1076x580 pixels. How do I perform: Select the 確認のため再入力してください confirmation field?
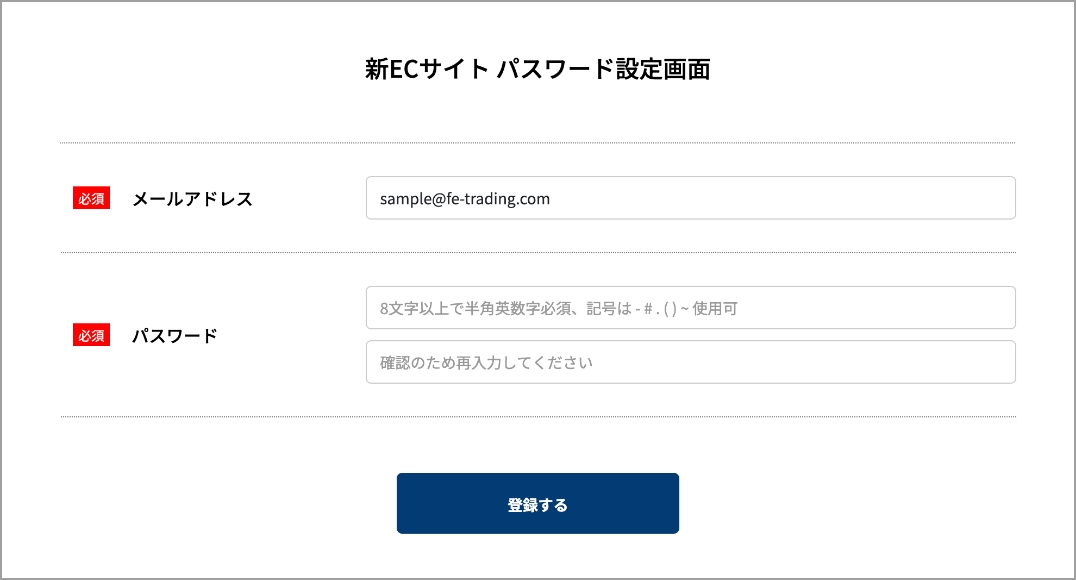(690, 362)
